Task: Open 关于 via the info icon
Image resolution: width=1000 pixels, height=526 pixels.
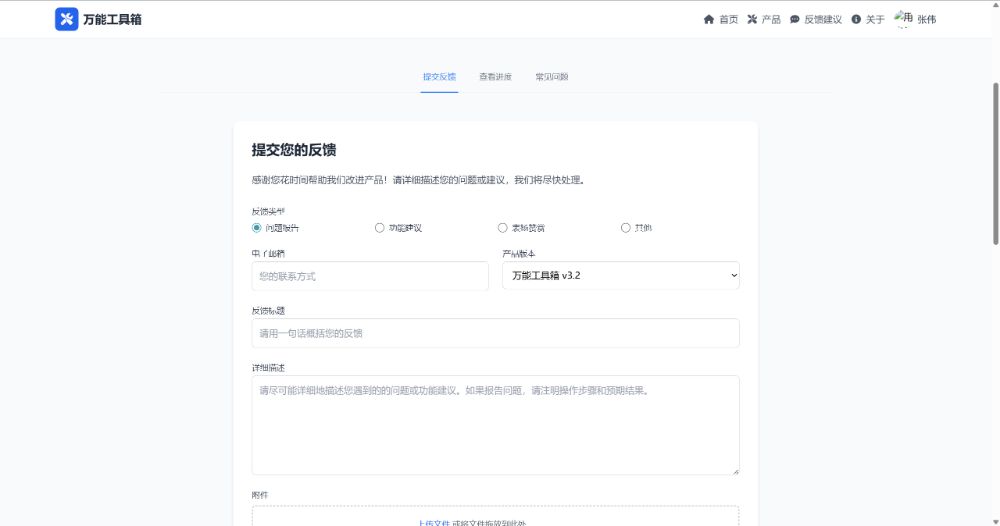Action: coord(856,19)
